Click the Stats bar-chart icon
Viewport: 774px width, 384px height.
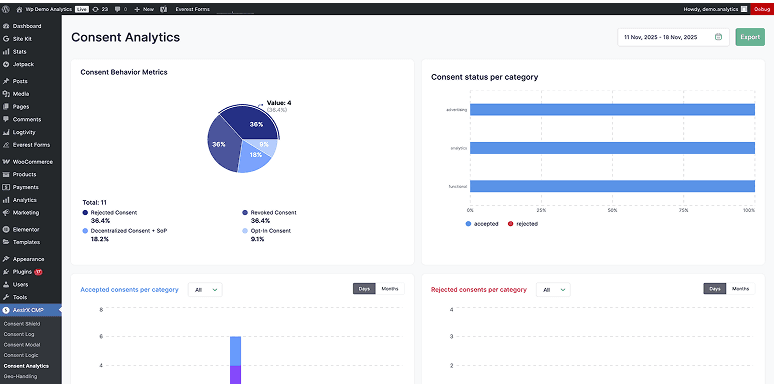(x=6, y=52)
